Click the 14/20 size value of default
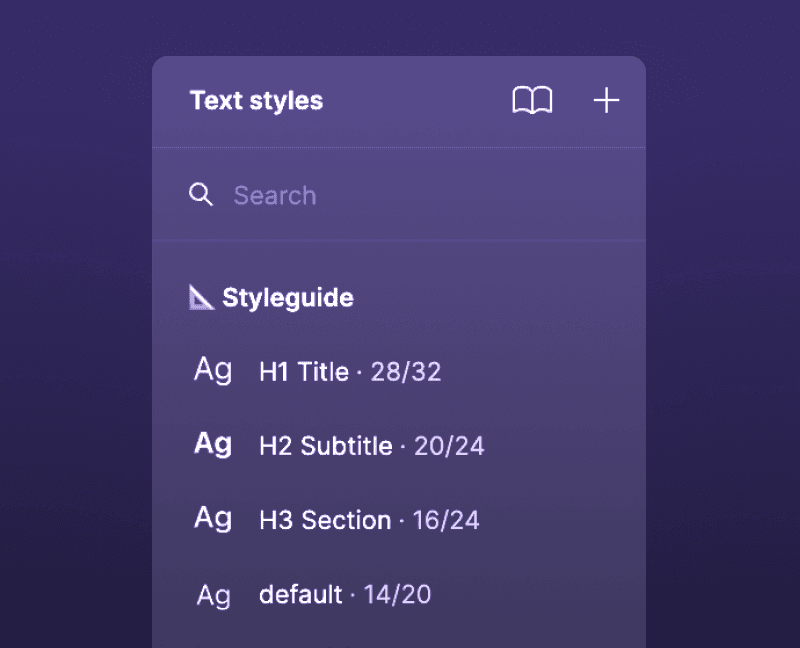The height and width of the screenshot is (648, 800). pos(397,595)
